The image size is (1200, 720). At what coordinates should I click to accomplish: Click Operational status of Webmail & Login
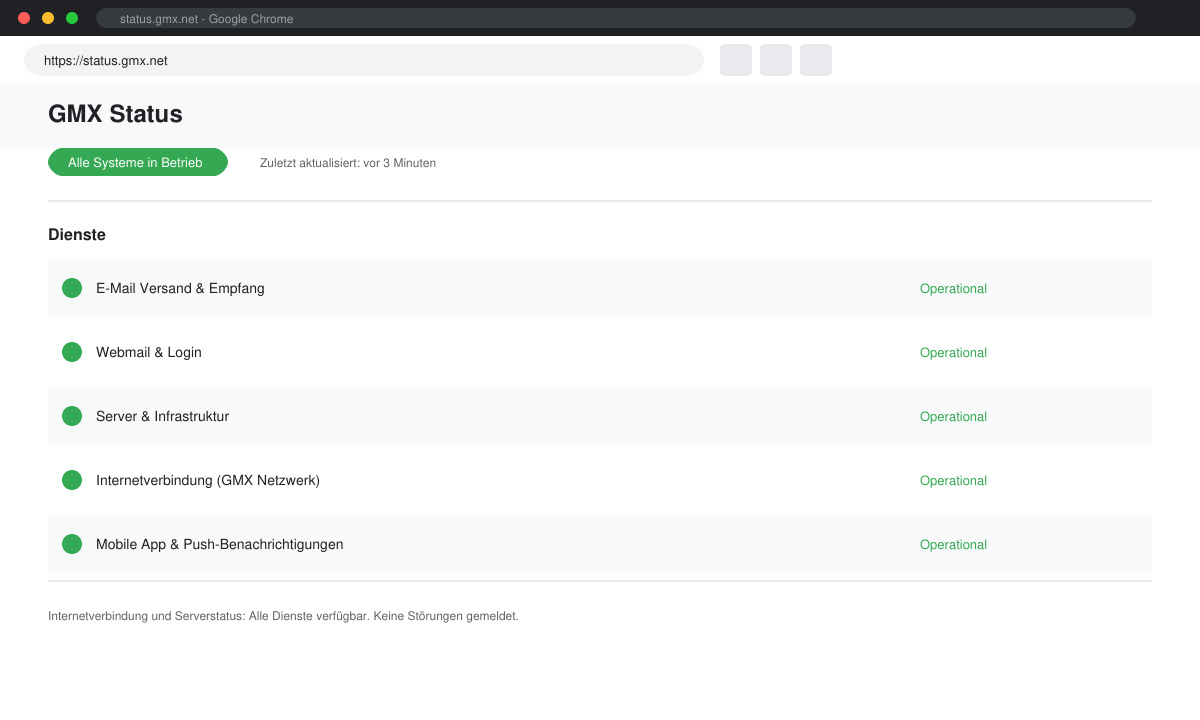953,352
